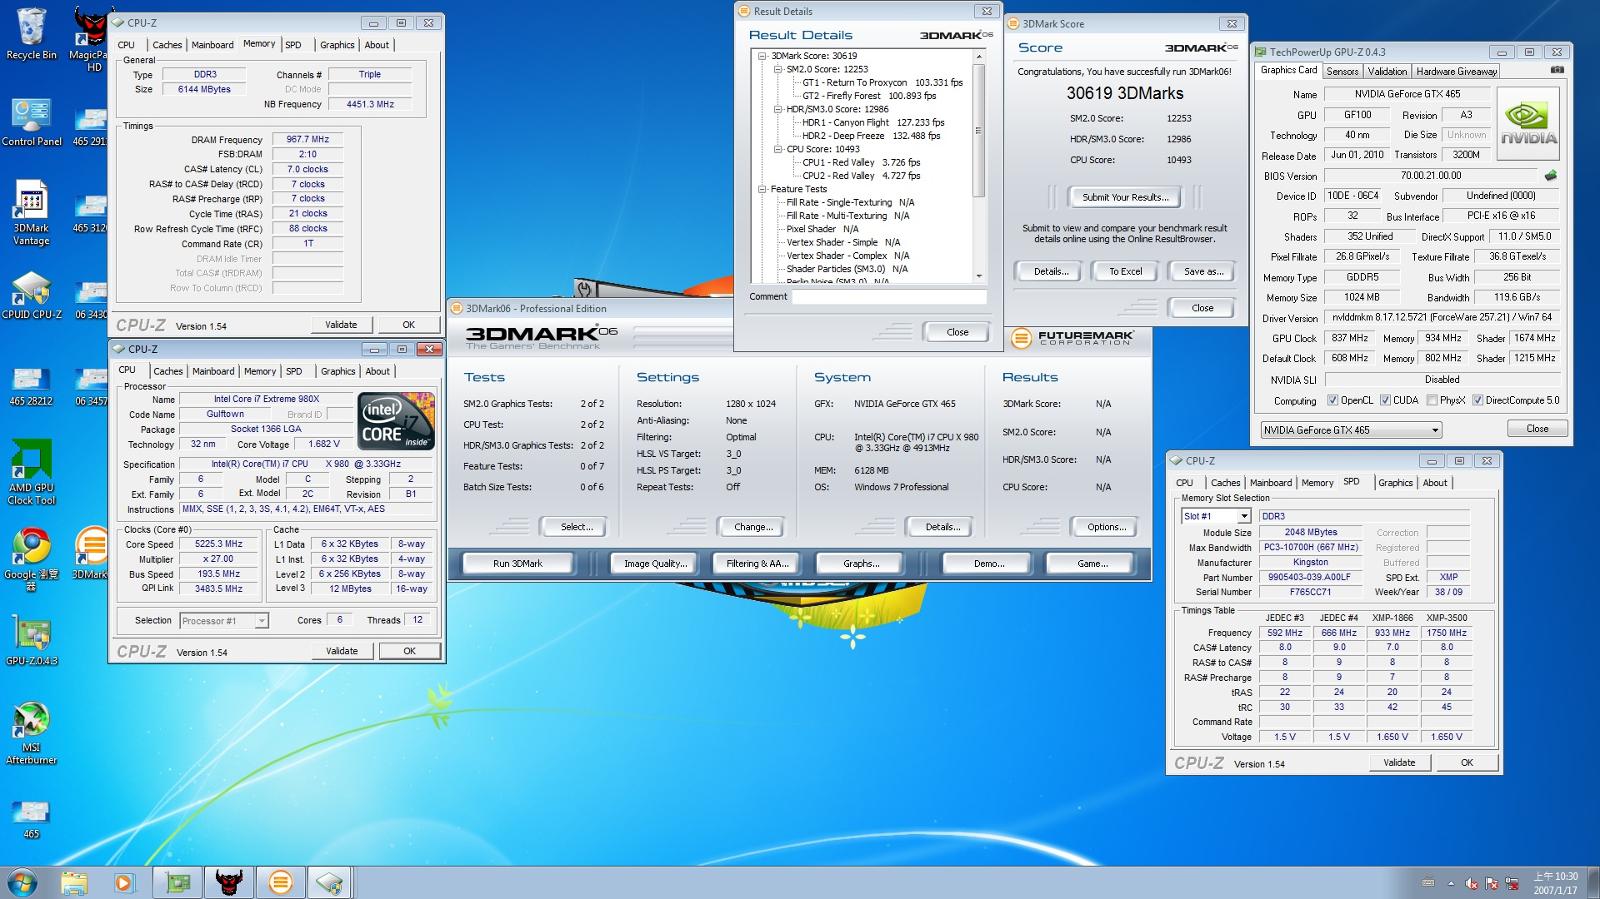The image size is (1600, 899).
Task: Click Validate in the SPD CPU-Z window
Action: point(1399,762)
